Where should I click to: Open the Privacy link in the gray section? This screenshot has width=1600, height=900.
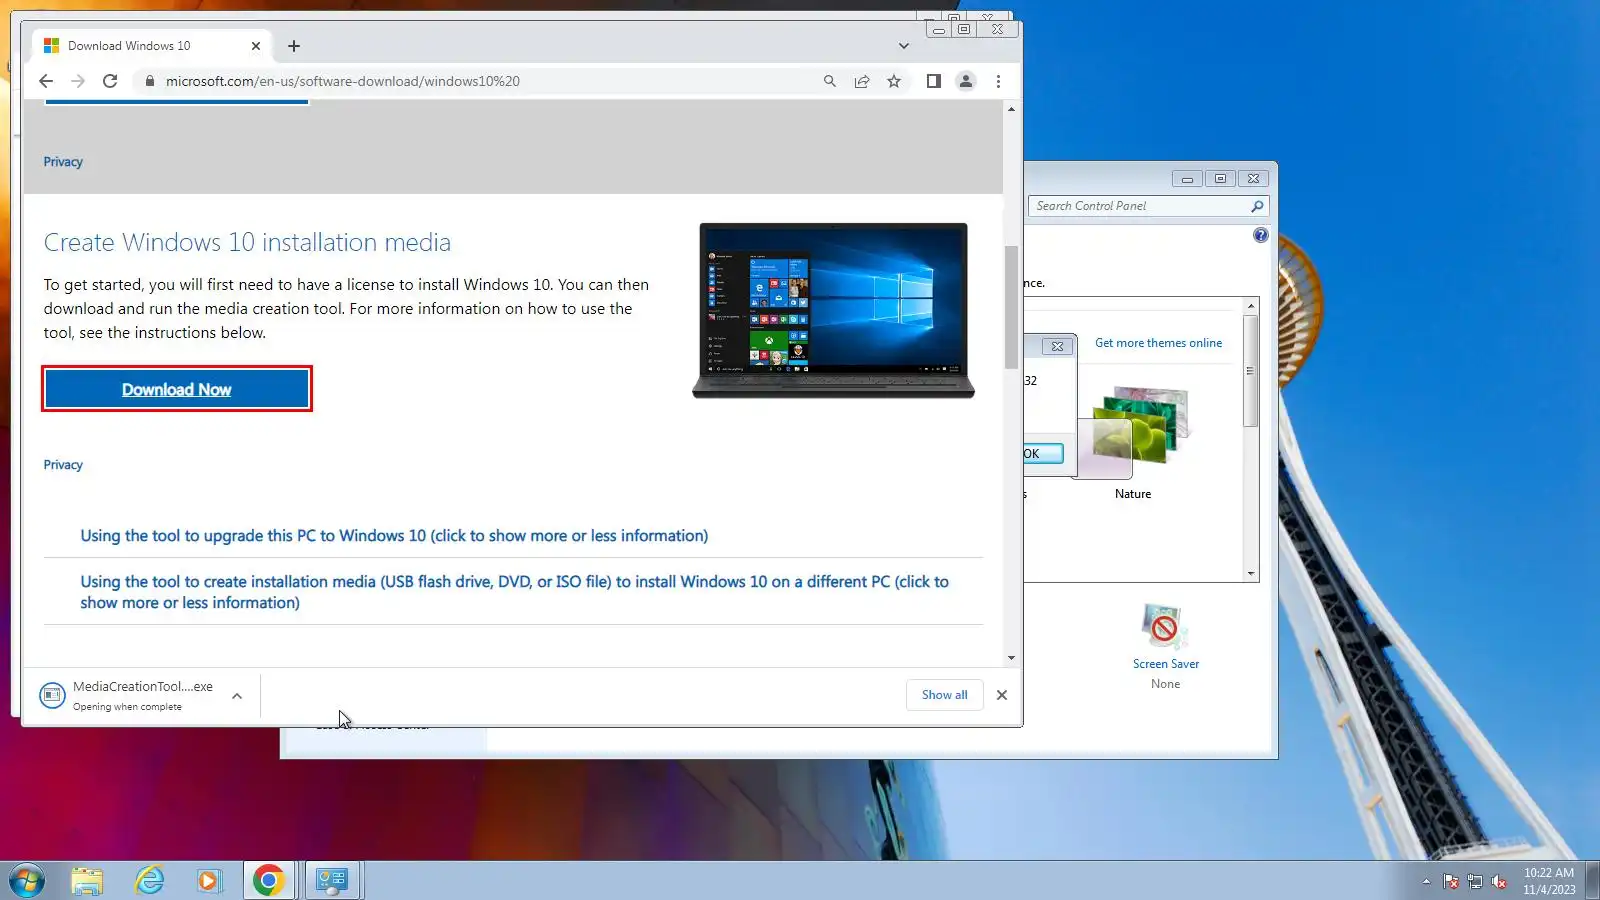point(63,162)
